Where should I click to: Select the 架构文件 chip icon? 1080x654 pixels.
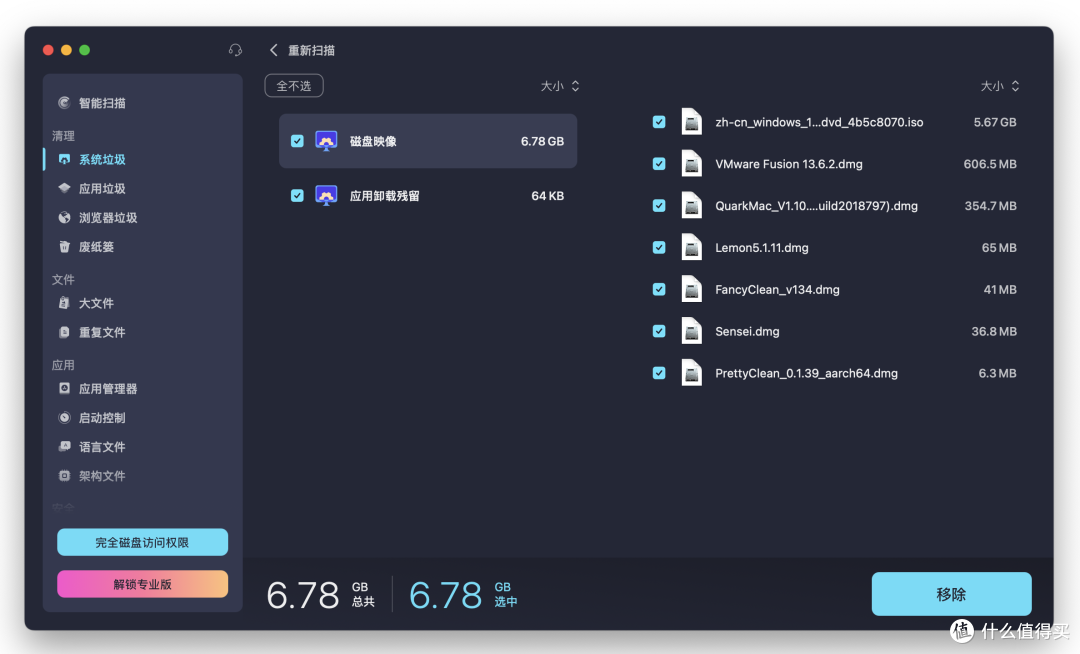(64, 476)
